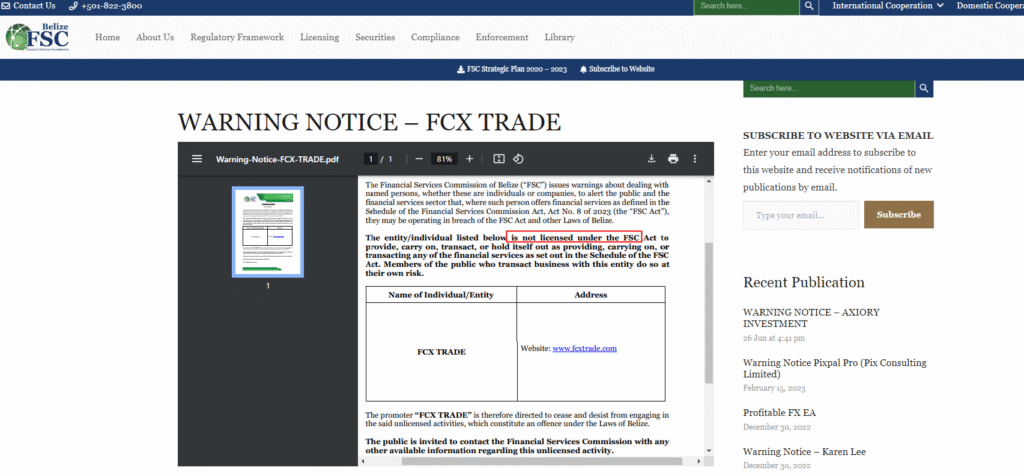Open the Regulatory Framework menu
The image size is (1024, 476).
pyautogui.click(x=237, y=37)
